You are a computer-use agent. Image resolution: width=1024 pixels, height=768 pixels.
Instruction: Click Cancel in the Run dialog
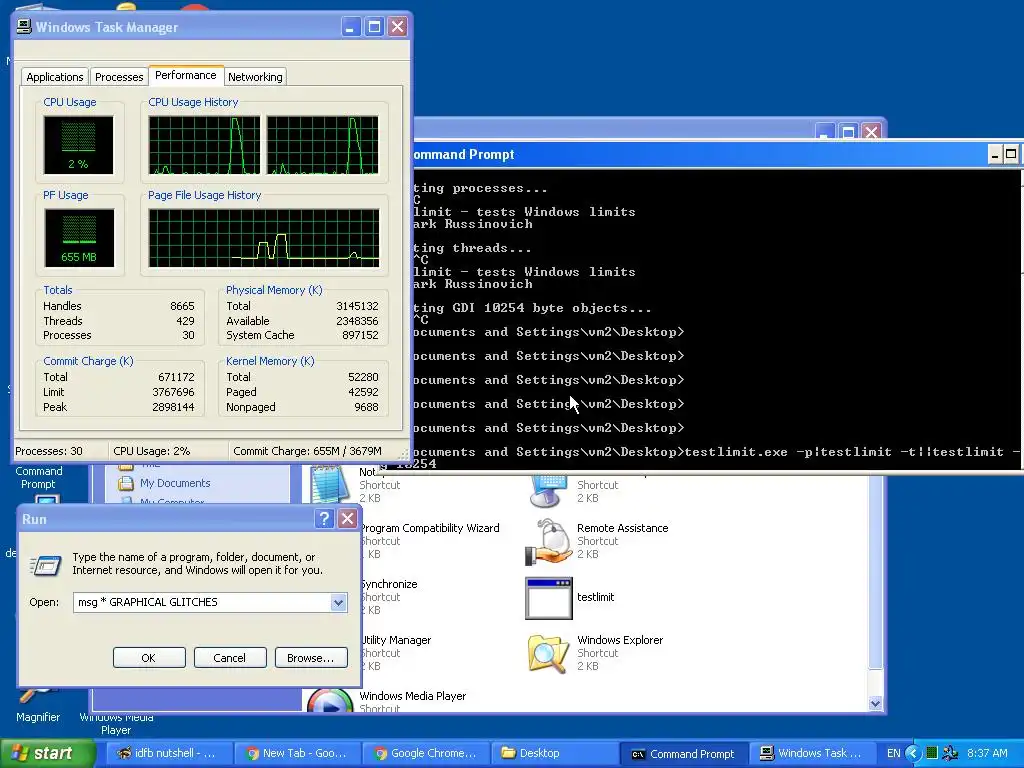click(x=230, y=658)
